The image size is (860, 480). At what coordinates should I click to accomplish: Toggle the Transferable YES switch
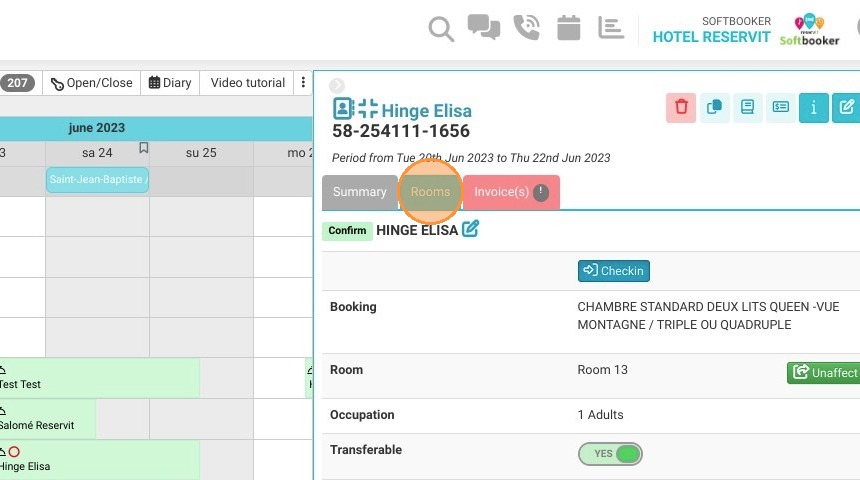pos(610,454)
